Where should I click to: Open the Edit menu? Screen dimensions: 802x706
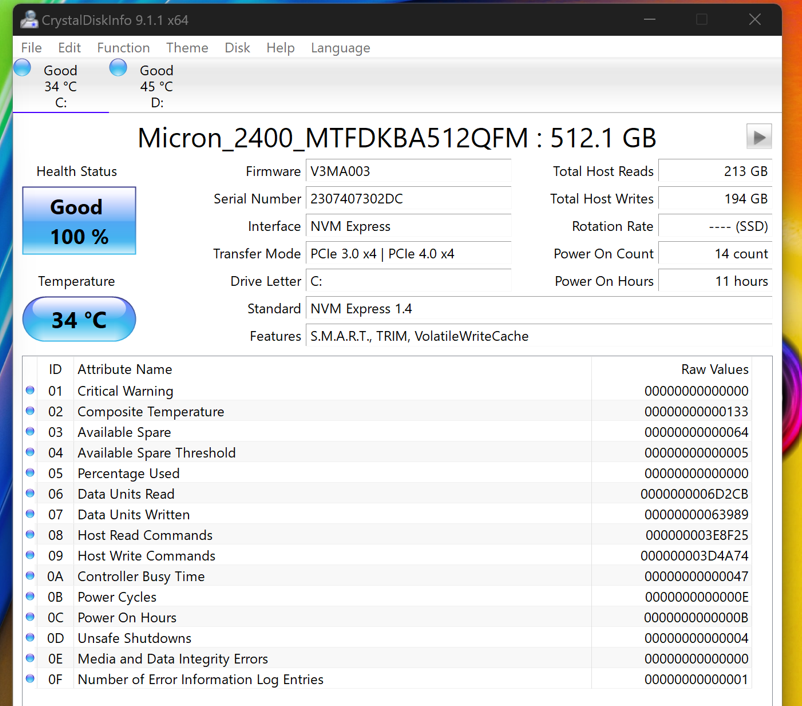pos(69,48)
